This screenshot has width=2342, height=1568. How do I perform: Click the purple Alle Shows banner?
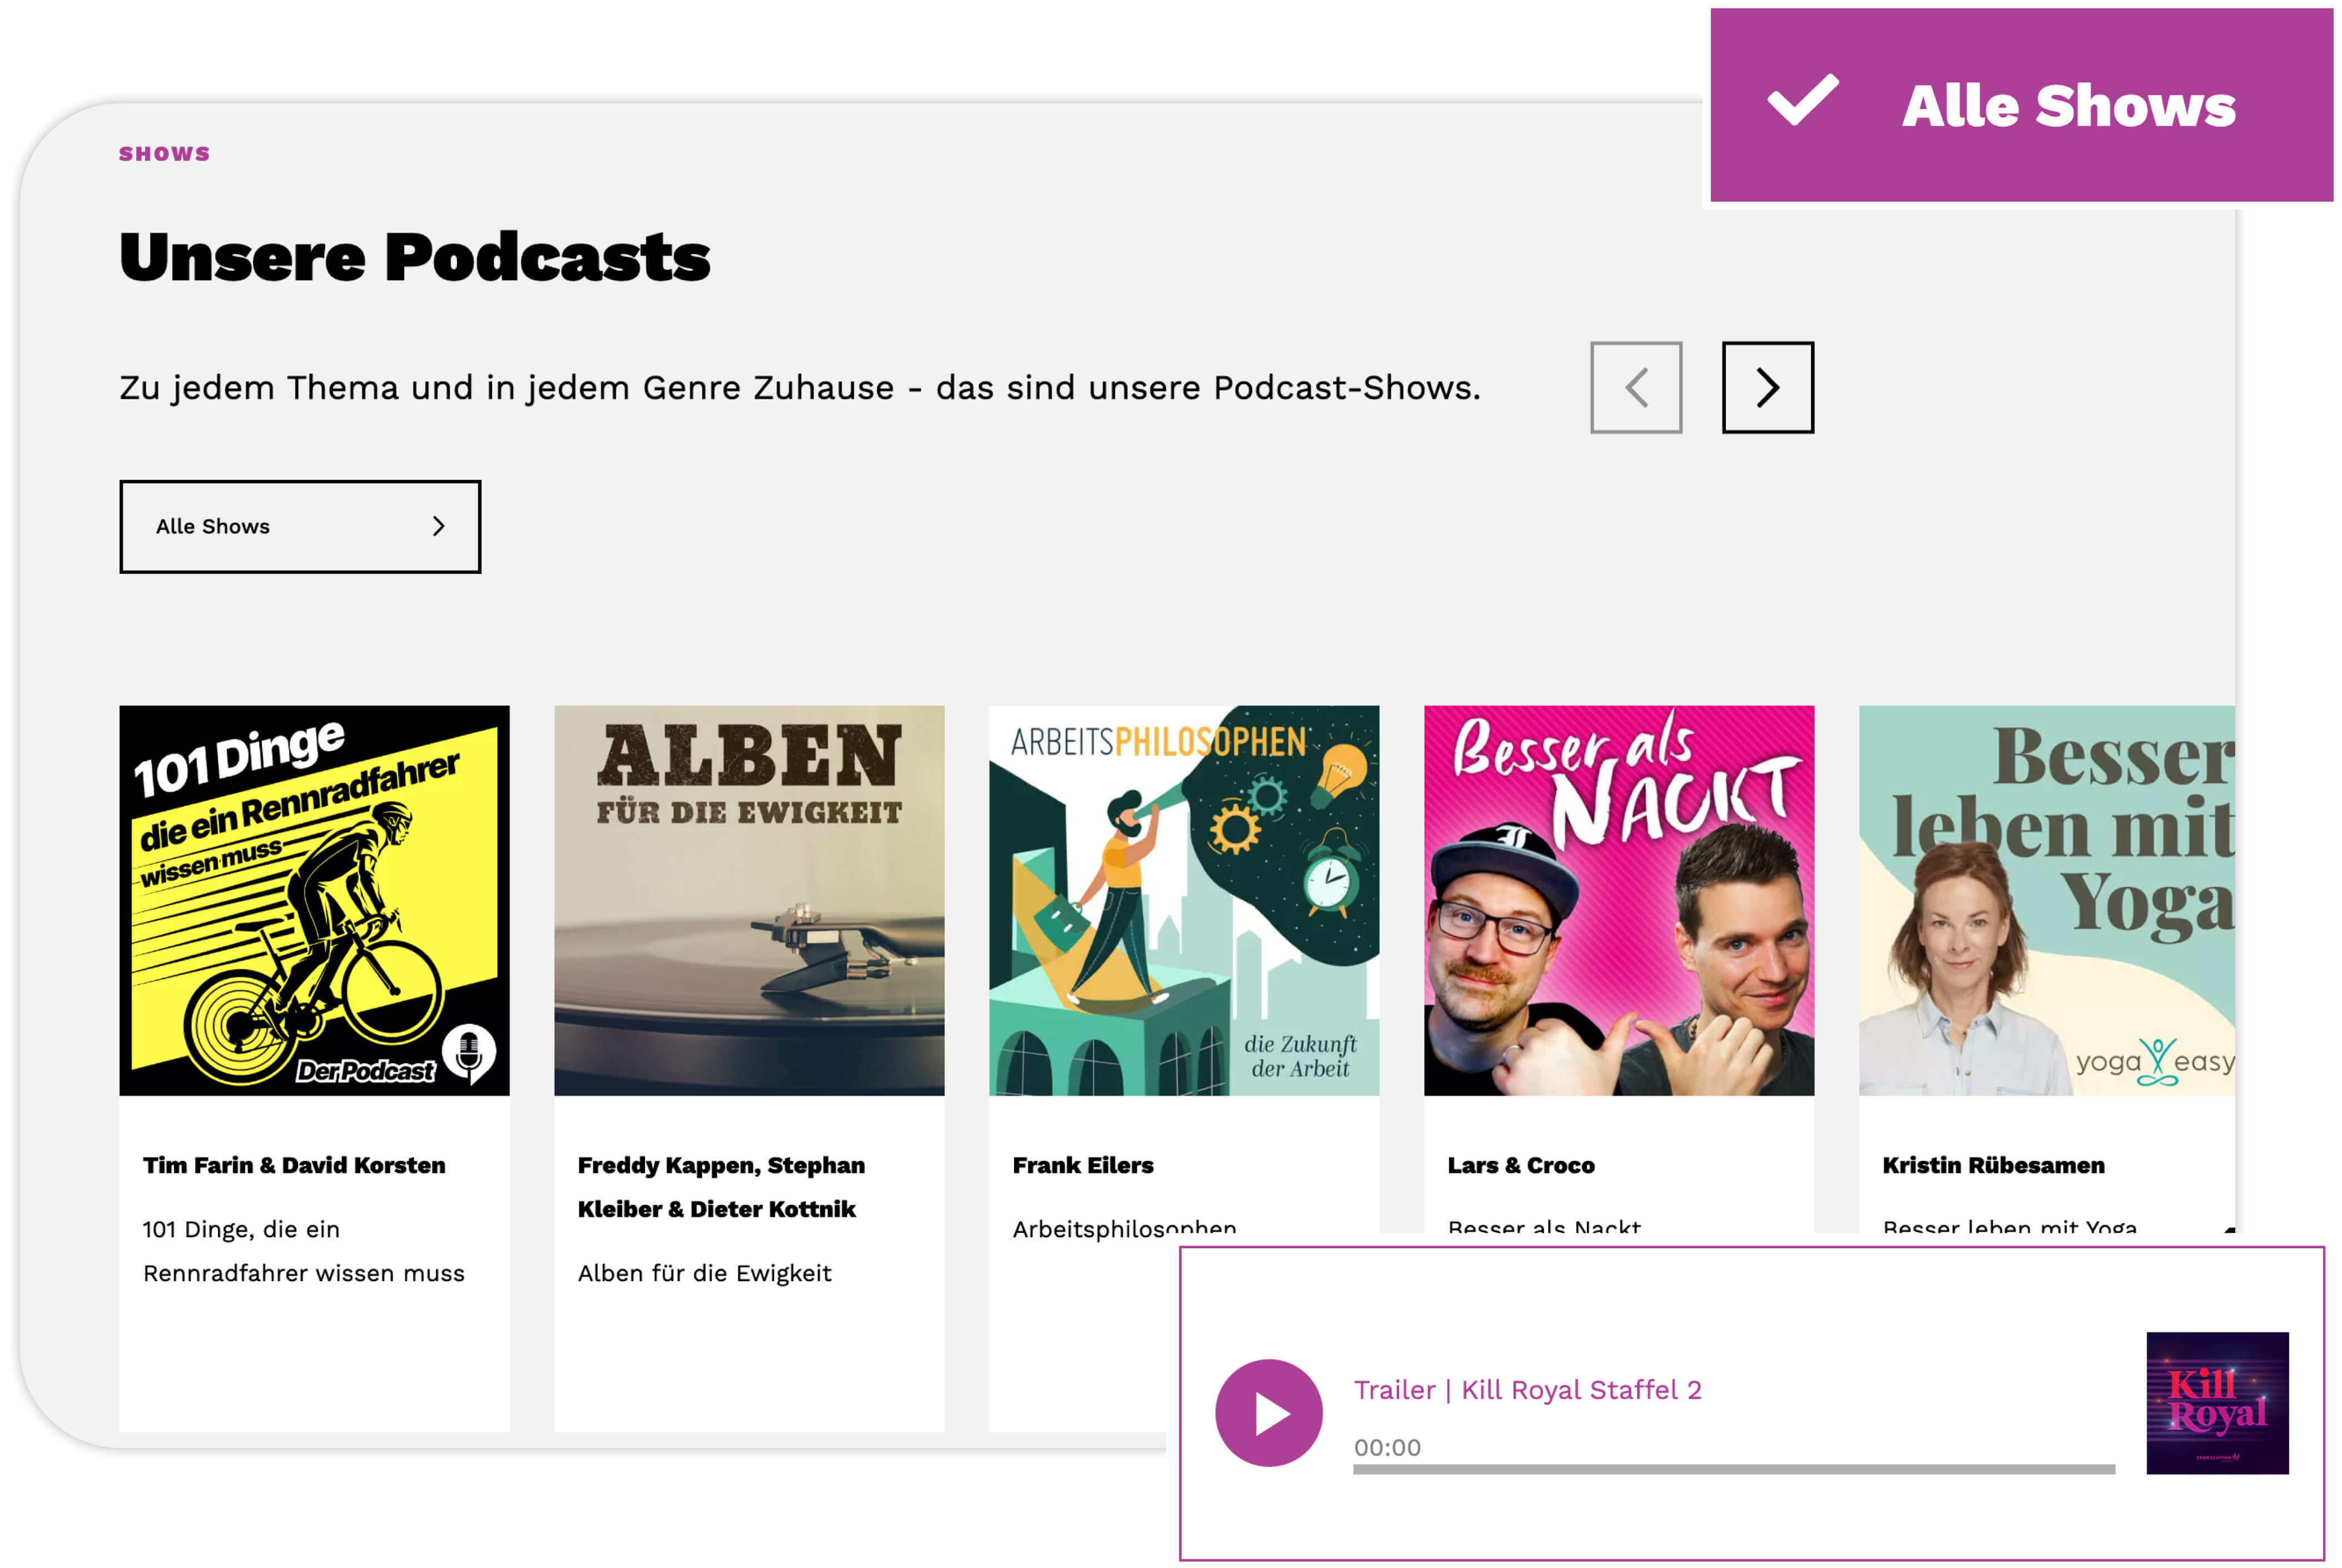2021,105
